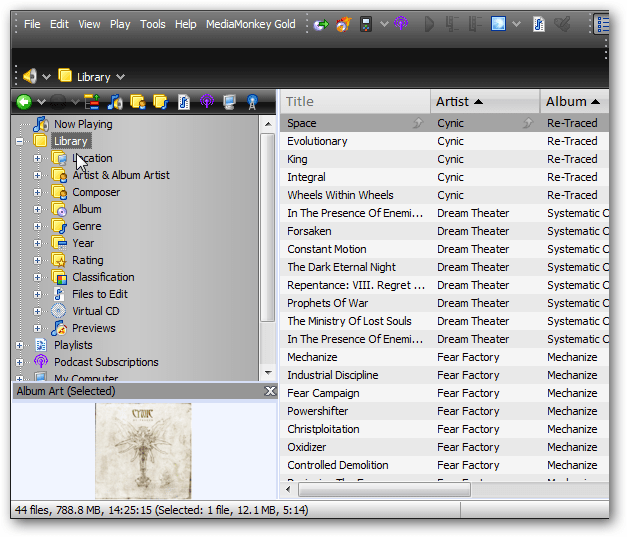The width and height of the screenshot is (627, 537).
Task: Click the Virtual CD disc icon
Action: [x=60, y=311]
